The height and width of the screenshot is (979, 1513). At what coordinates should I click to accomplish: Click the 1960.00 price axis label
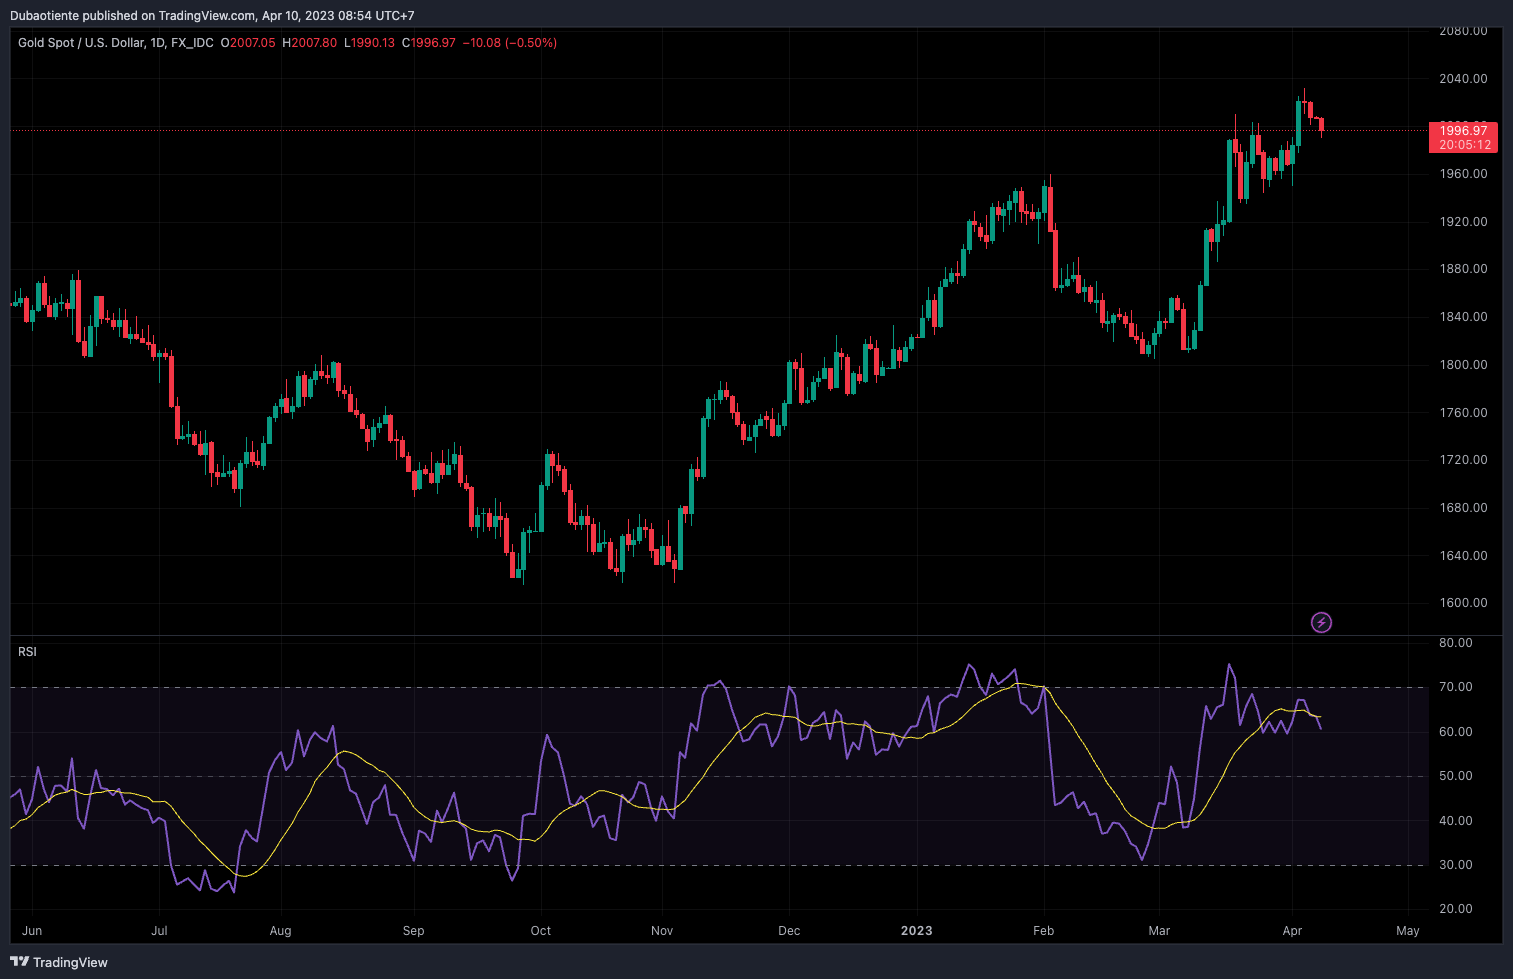[x=1463, y=174]
